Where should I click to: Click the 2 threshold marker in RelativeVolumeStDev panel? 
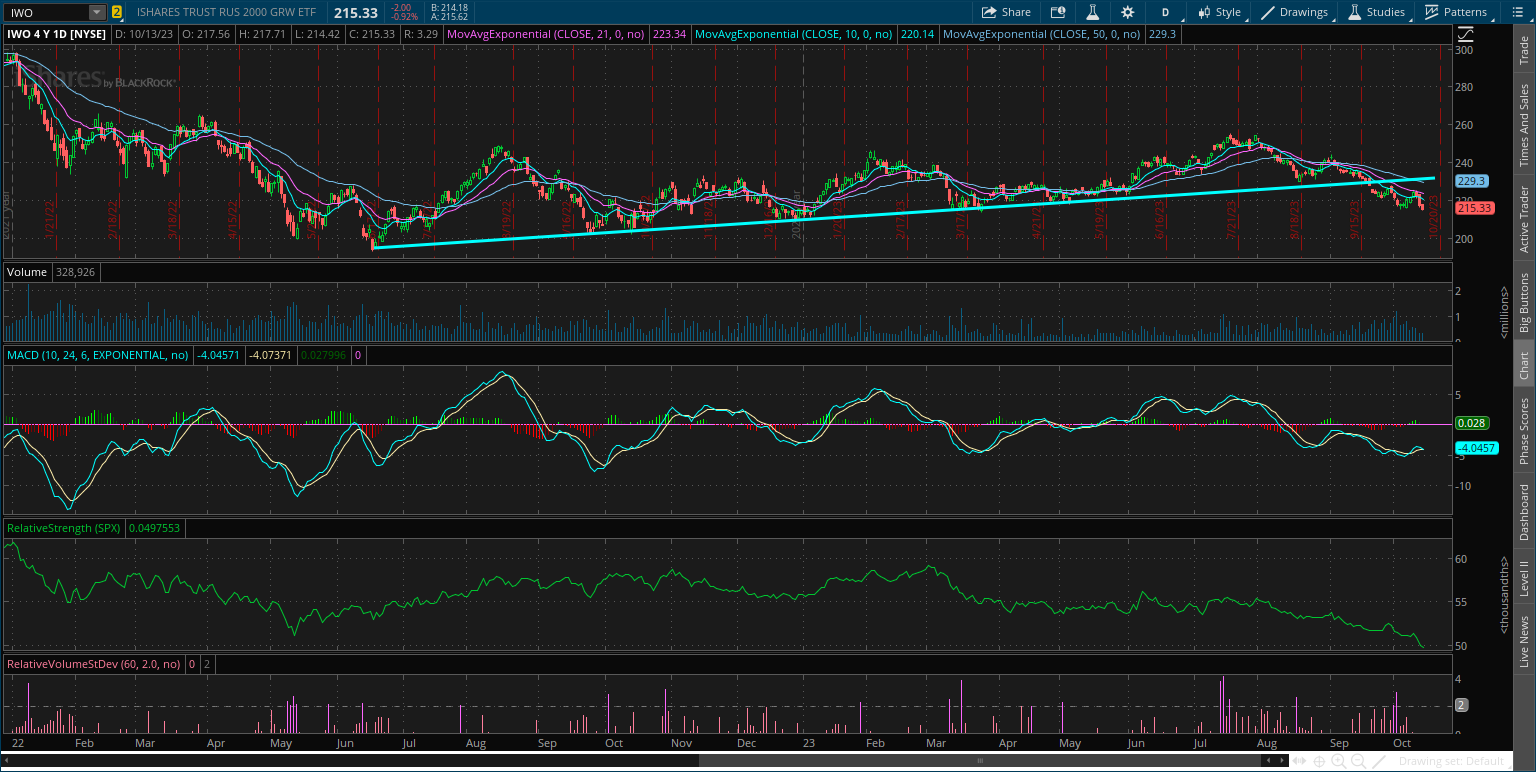coord(1461,705)
